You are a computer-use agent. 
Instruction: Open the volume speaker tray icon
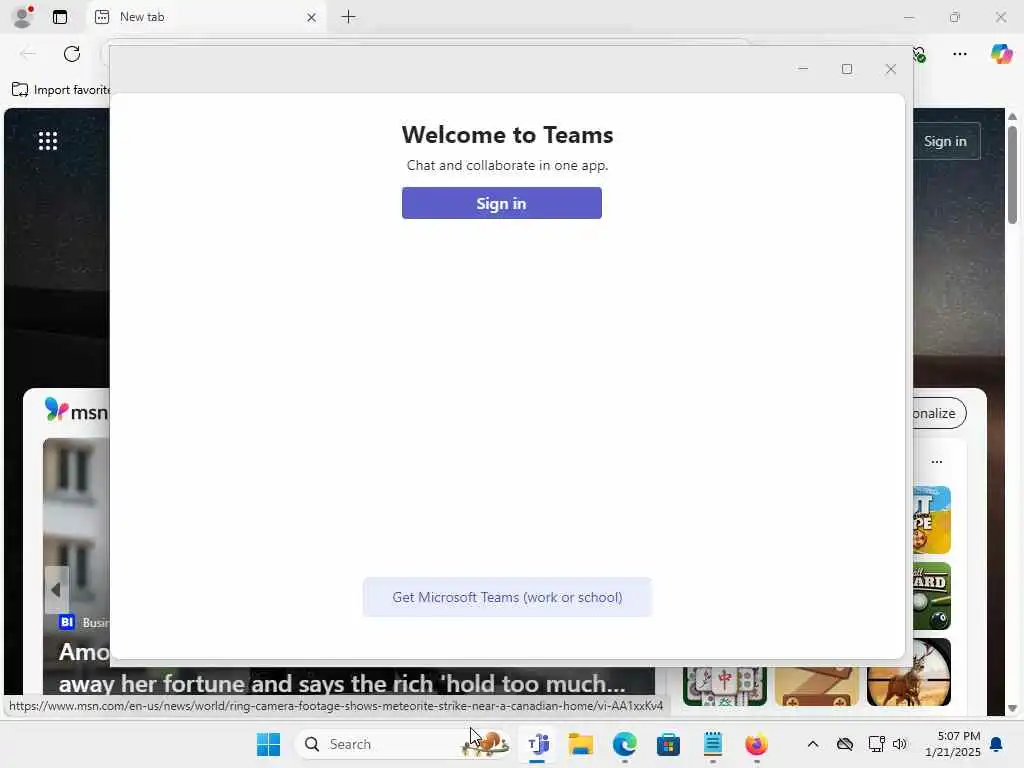click(900, 744)
